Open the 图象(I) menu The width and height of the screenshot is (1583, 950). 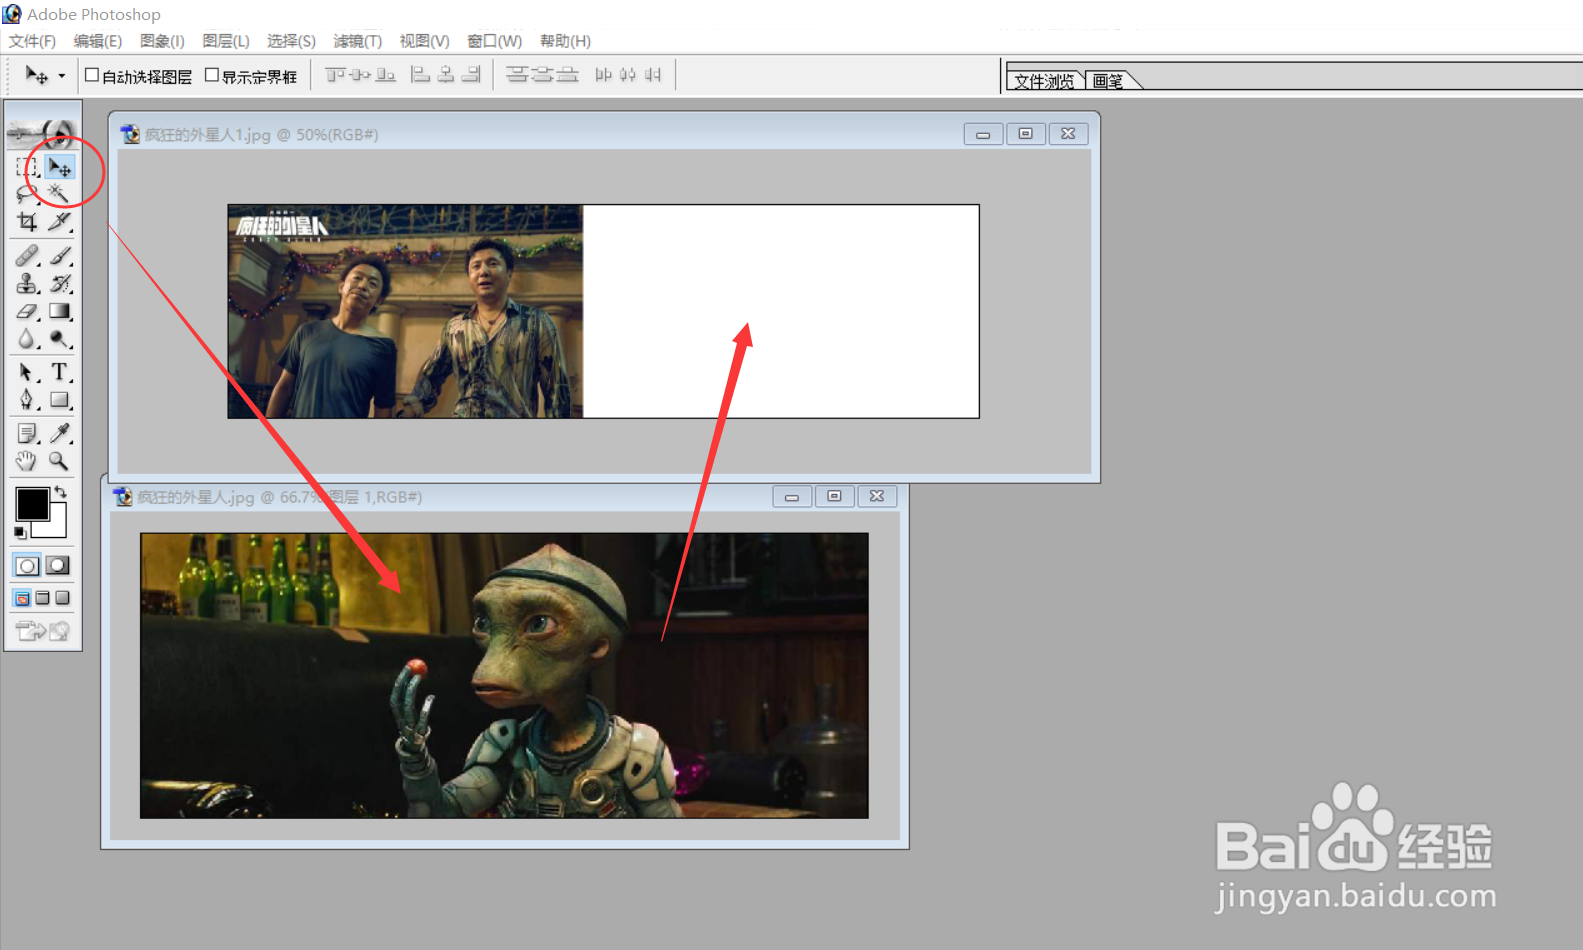162,41
